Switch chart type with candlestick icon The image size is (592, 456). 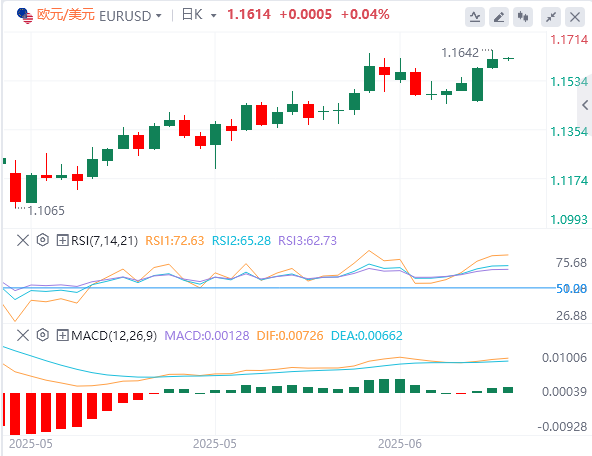[x=523, y=17]
